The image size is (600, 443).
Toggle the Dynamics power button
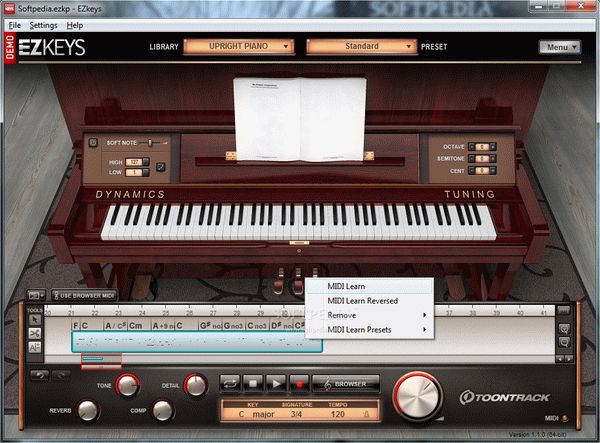[x=93, y=143]
